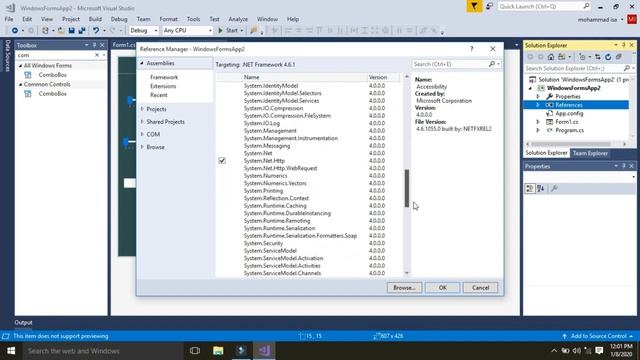Click the Save toolbar icon

(71, 31)
